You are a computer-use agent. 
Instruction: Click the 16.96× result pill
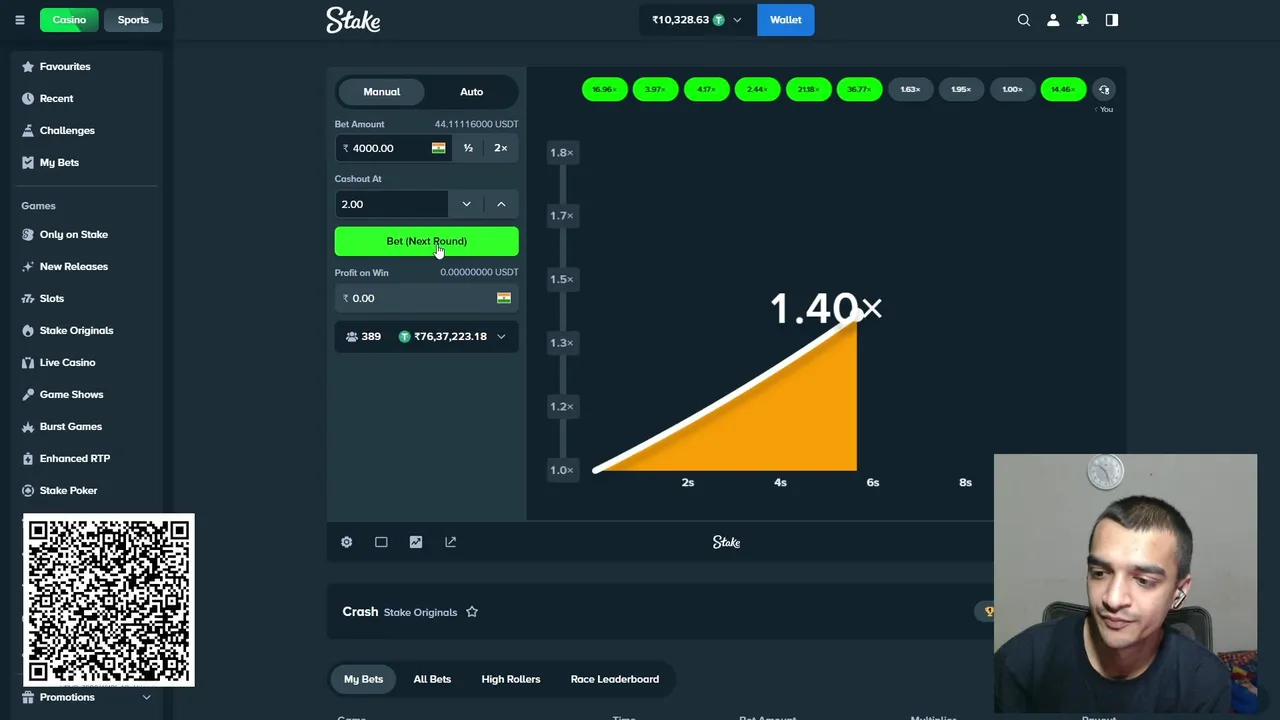pos(604,90)
